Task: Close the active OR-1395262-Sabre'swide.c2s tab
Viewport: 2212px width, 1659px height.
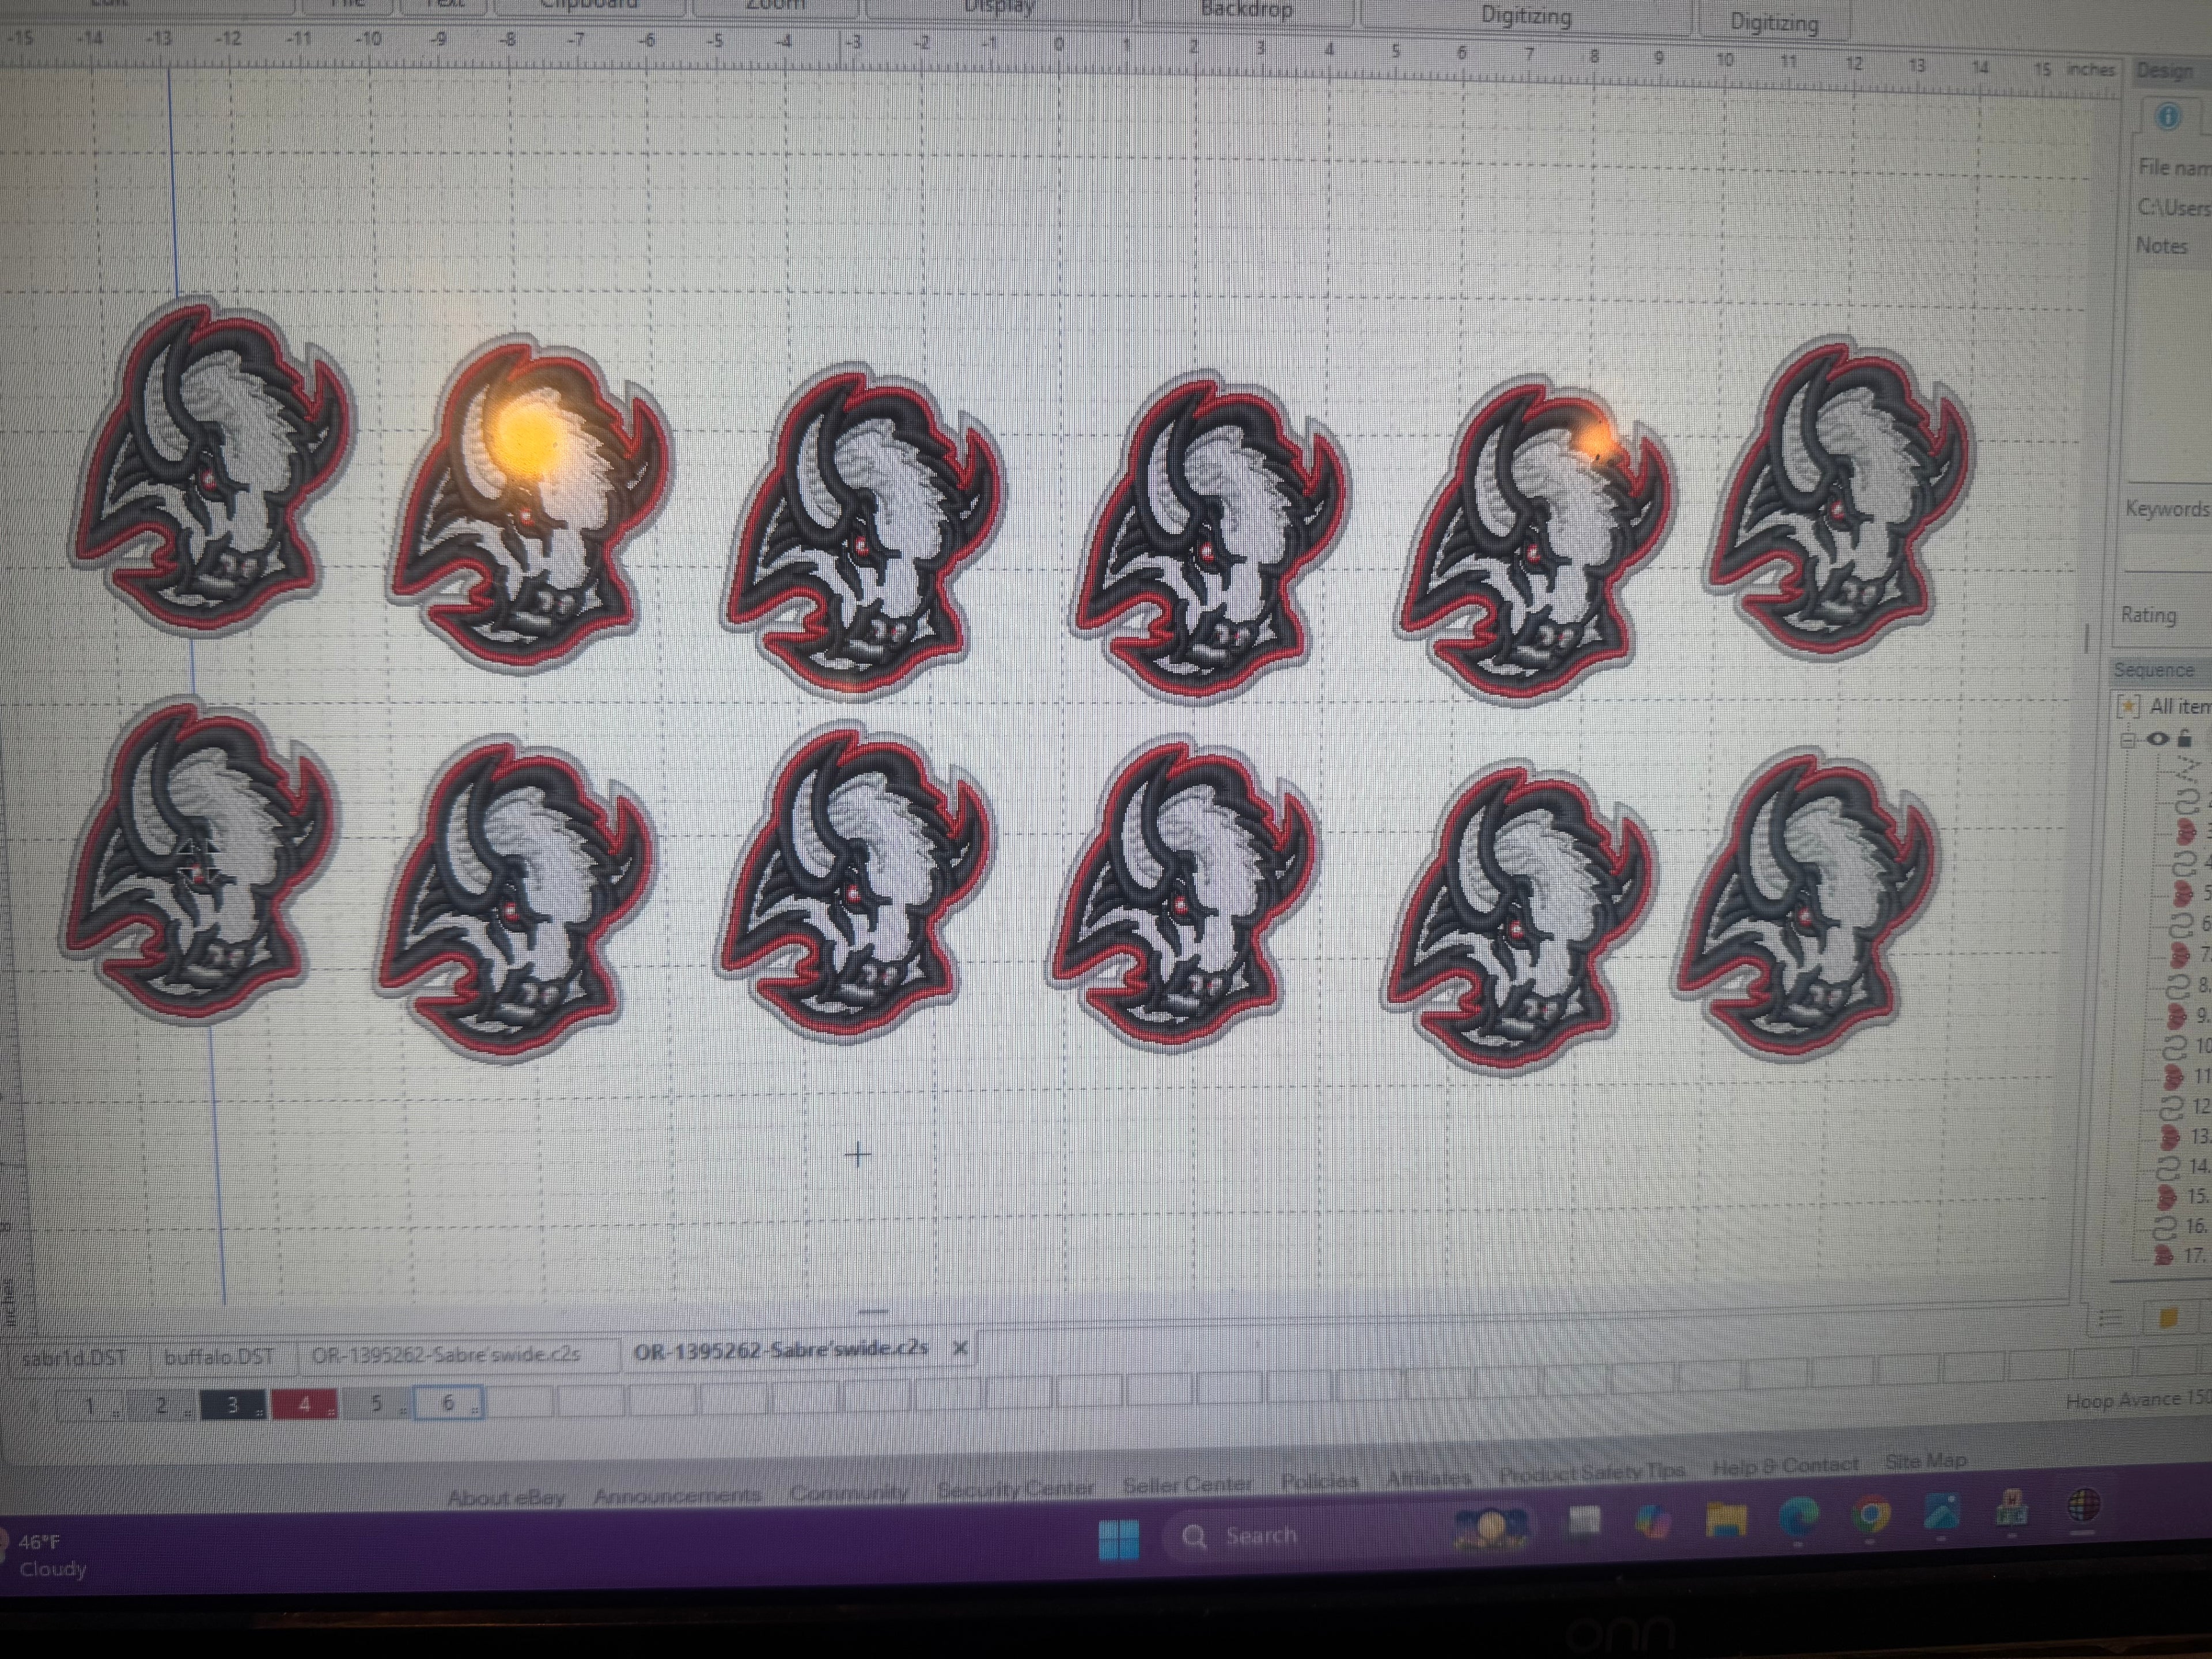Action: tap(960, 1348)
